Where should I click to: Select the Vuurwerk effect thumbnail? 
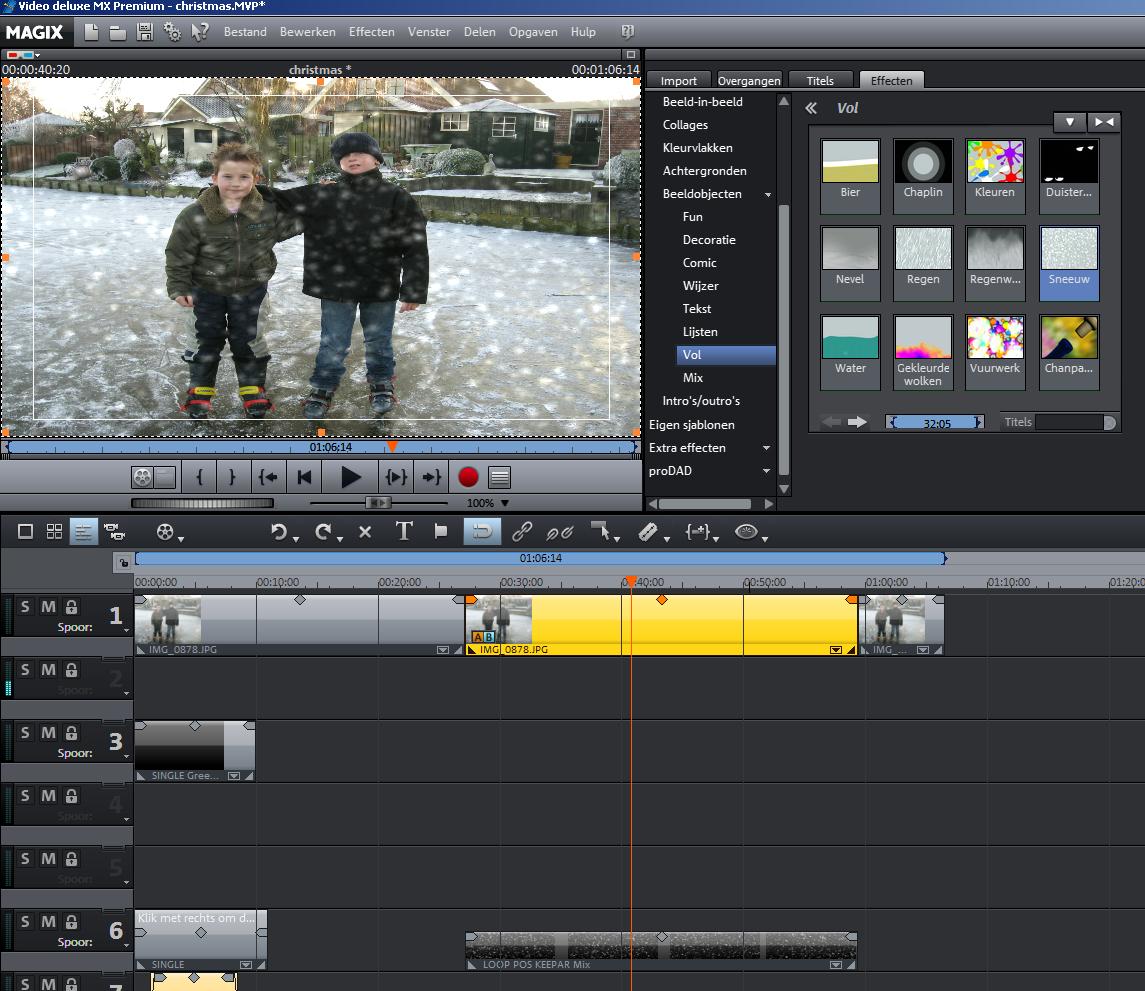click(995, 339)
